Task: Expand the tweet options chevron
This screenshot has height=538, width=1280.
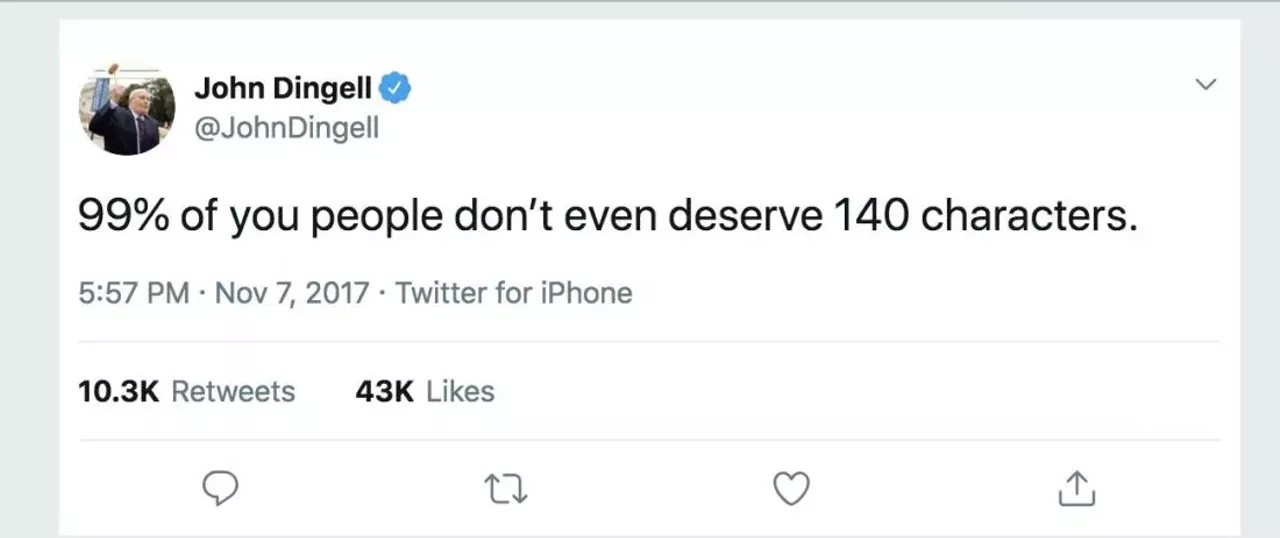Action: tap(1207, 85)
